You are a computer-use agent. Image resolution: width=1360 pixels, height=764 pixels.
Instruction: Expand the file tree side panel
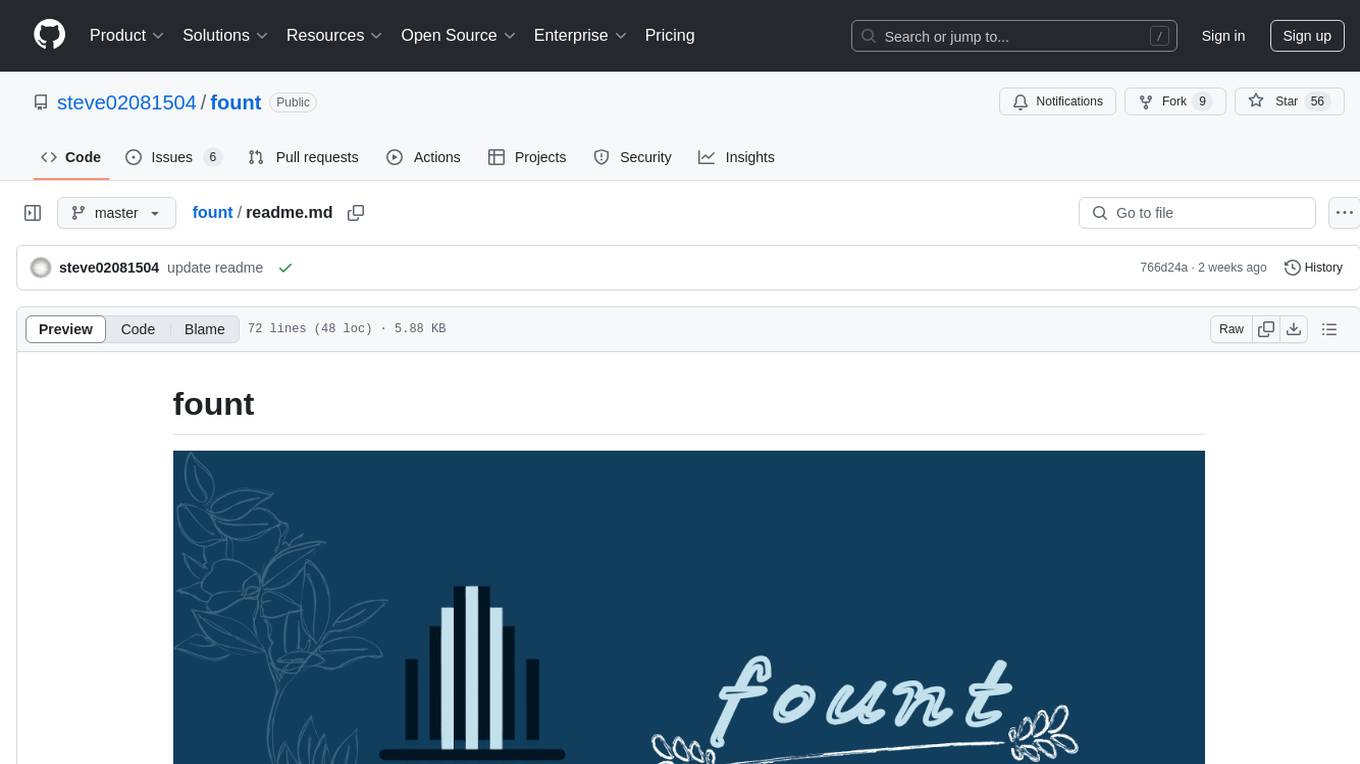[x=33, y=213]
